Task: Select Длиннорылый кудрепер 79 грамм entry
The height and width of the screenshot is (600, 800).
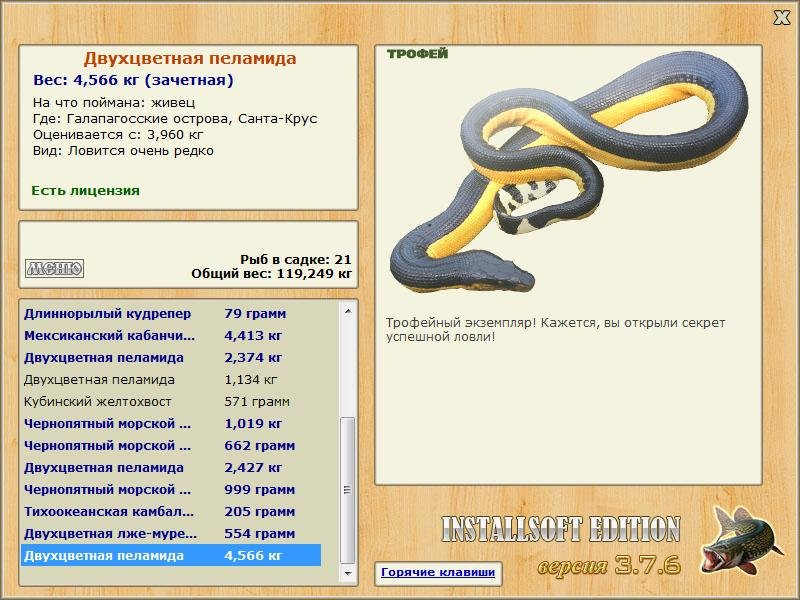Action: (171, 313)
